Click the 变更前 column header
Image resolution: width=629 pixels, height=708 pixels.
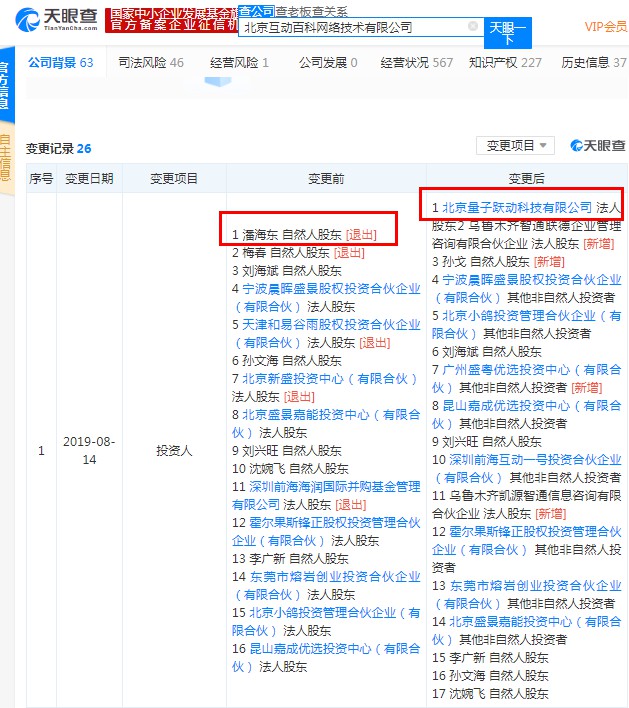pos(326,179)
